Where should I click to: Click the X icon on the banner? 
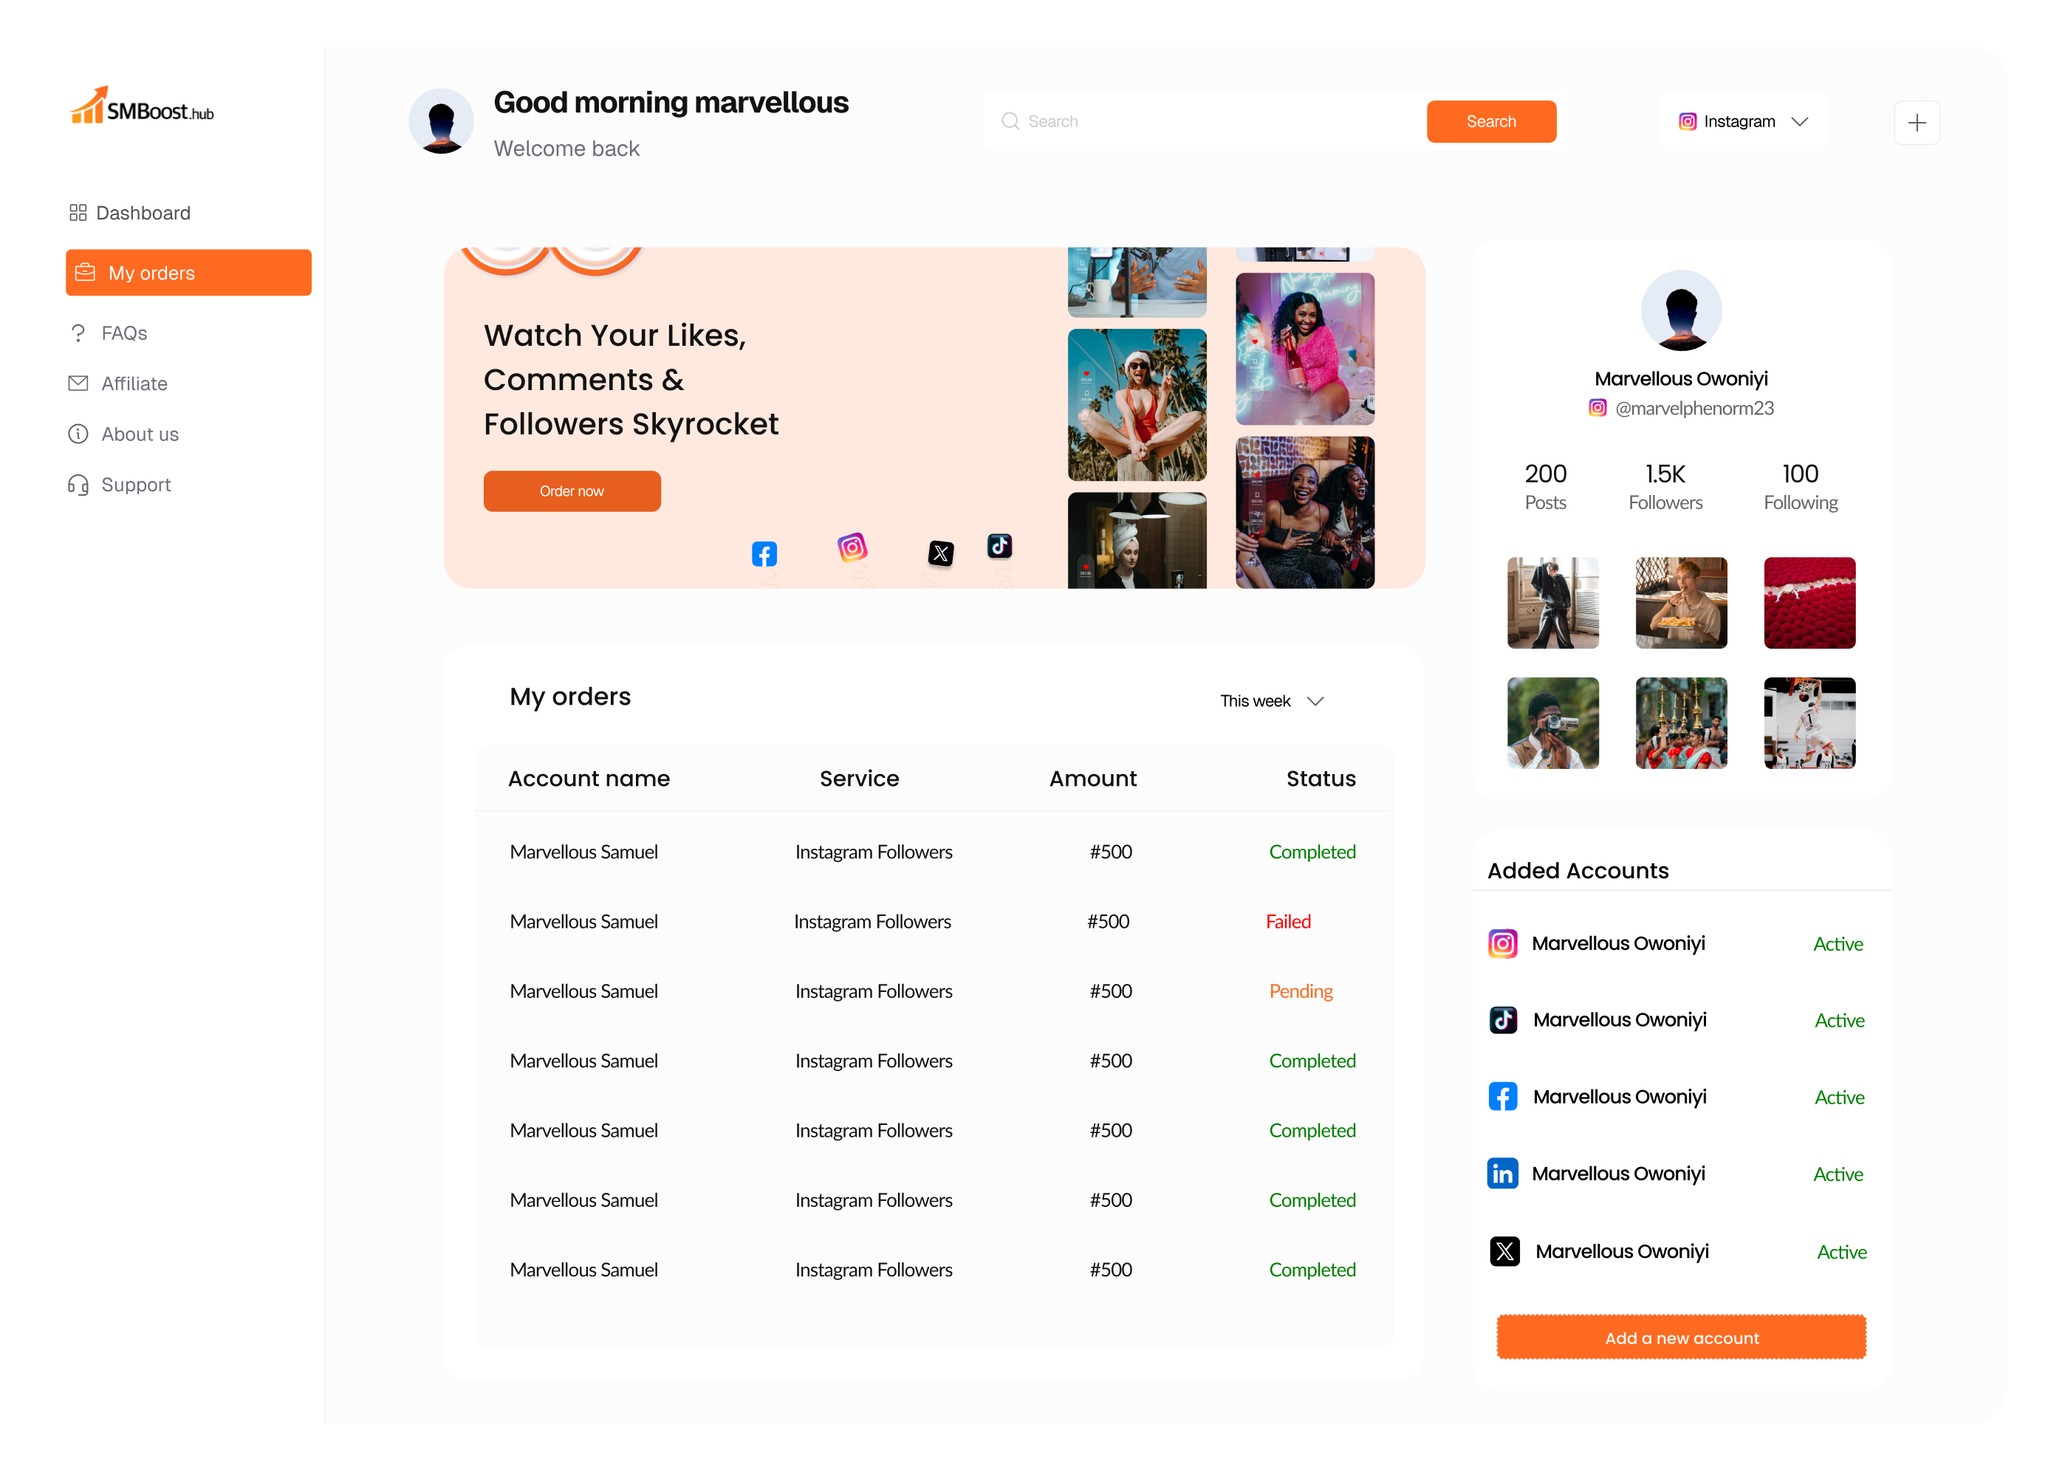(x=940, y=553)
